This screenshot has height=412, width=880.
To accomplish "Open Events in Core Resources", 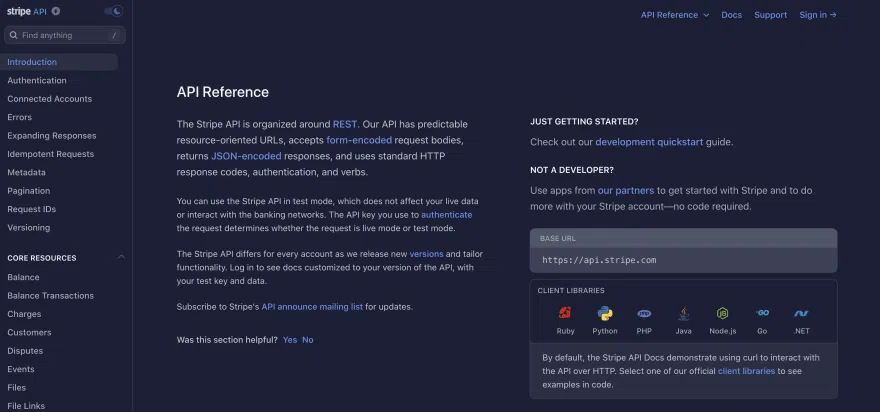I will tap(21, 369).
